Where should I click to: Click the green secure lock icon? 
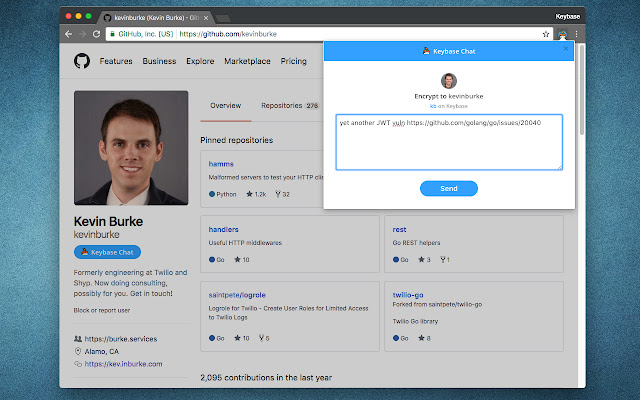[x=112, y=34]
